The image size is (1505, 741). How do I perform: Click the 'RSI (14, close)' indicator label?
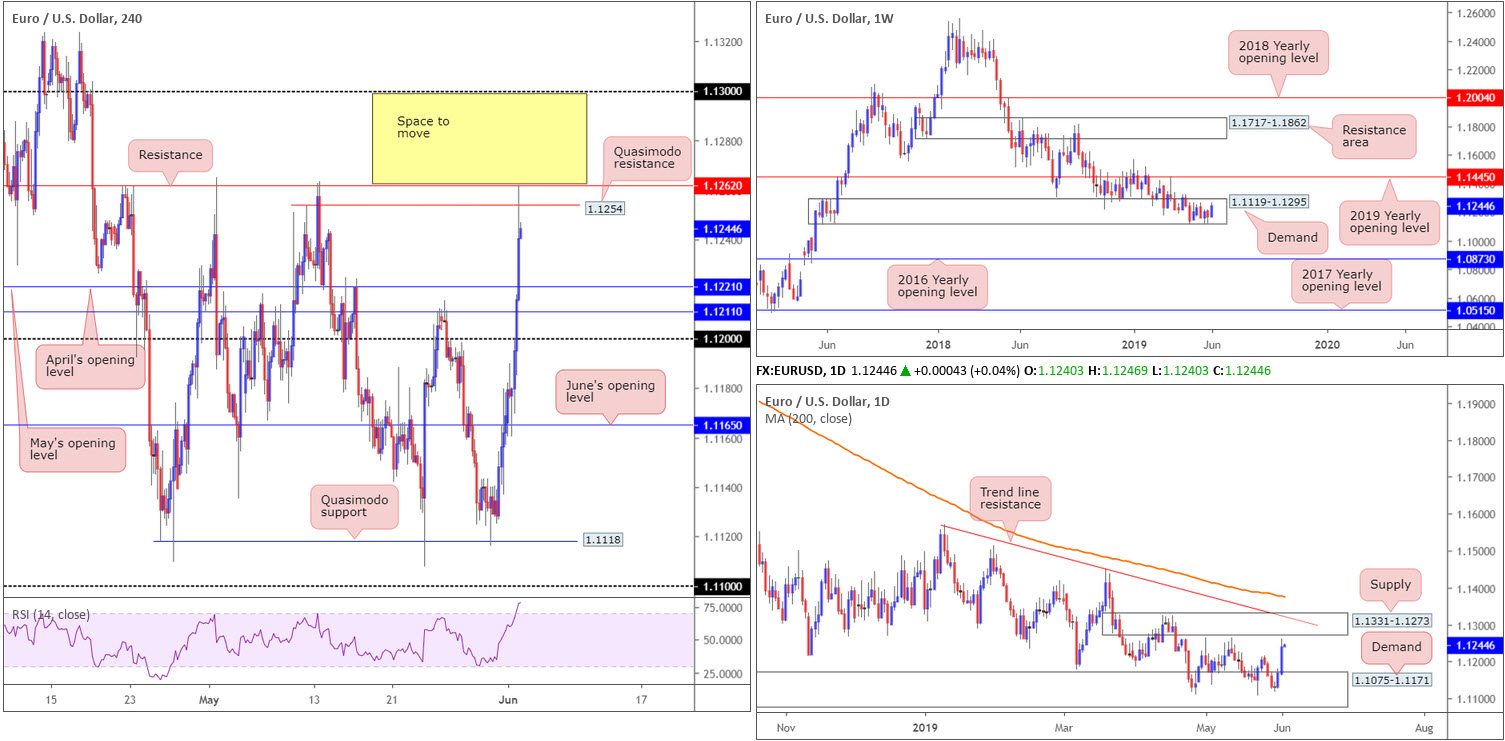coord(49,614)
